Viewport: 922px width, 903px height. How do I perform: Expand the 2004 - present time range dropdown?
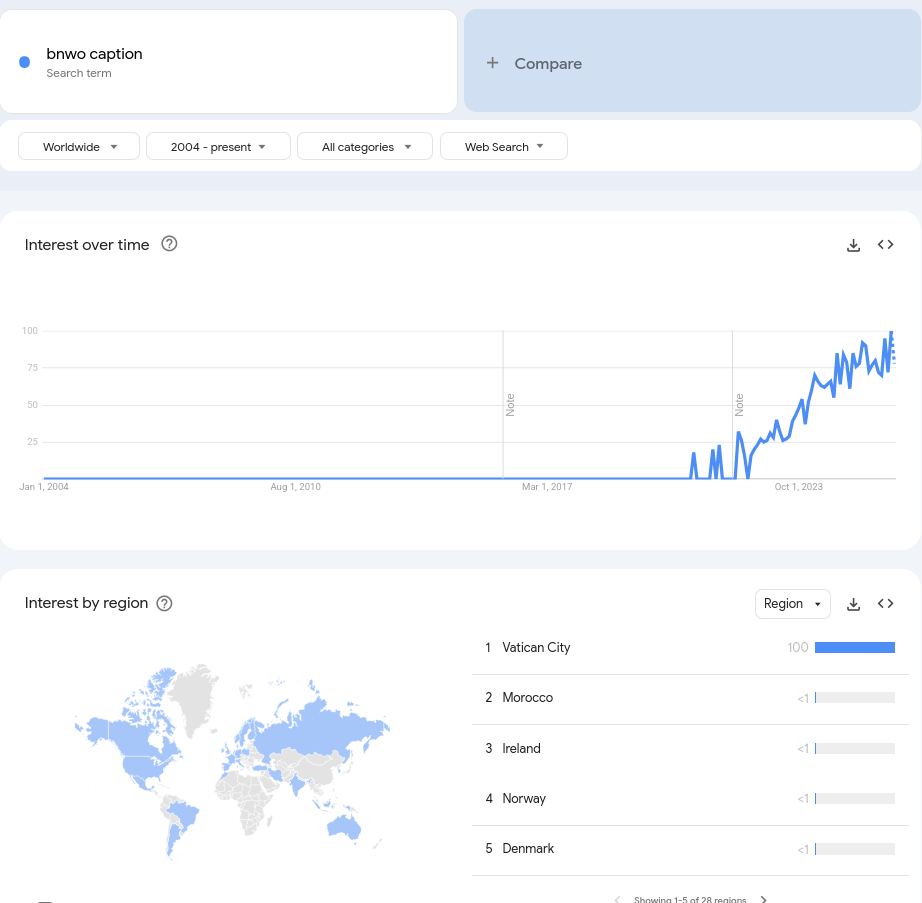(x=218, y=147)
